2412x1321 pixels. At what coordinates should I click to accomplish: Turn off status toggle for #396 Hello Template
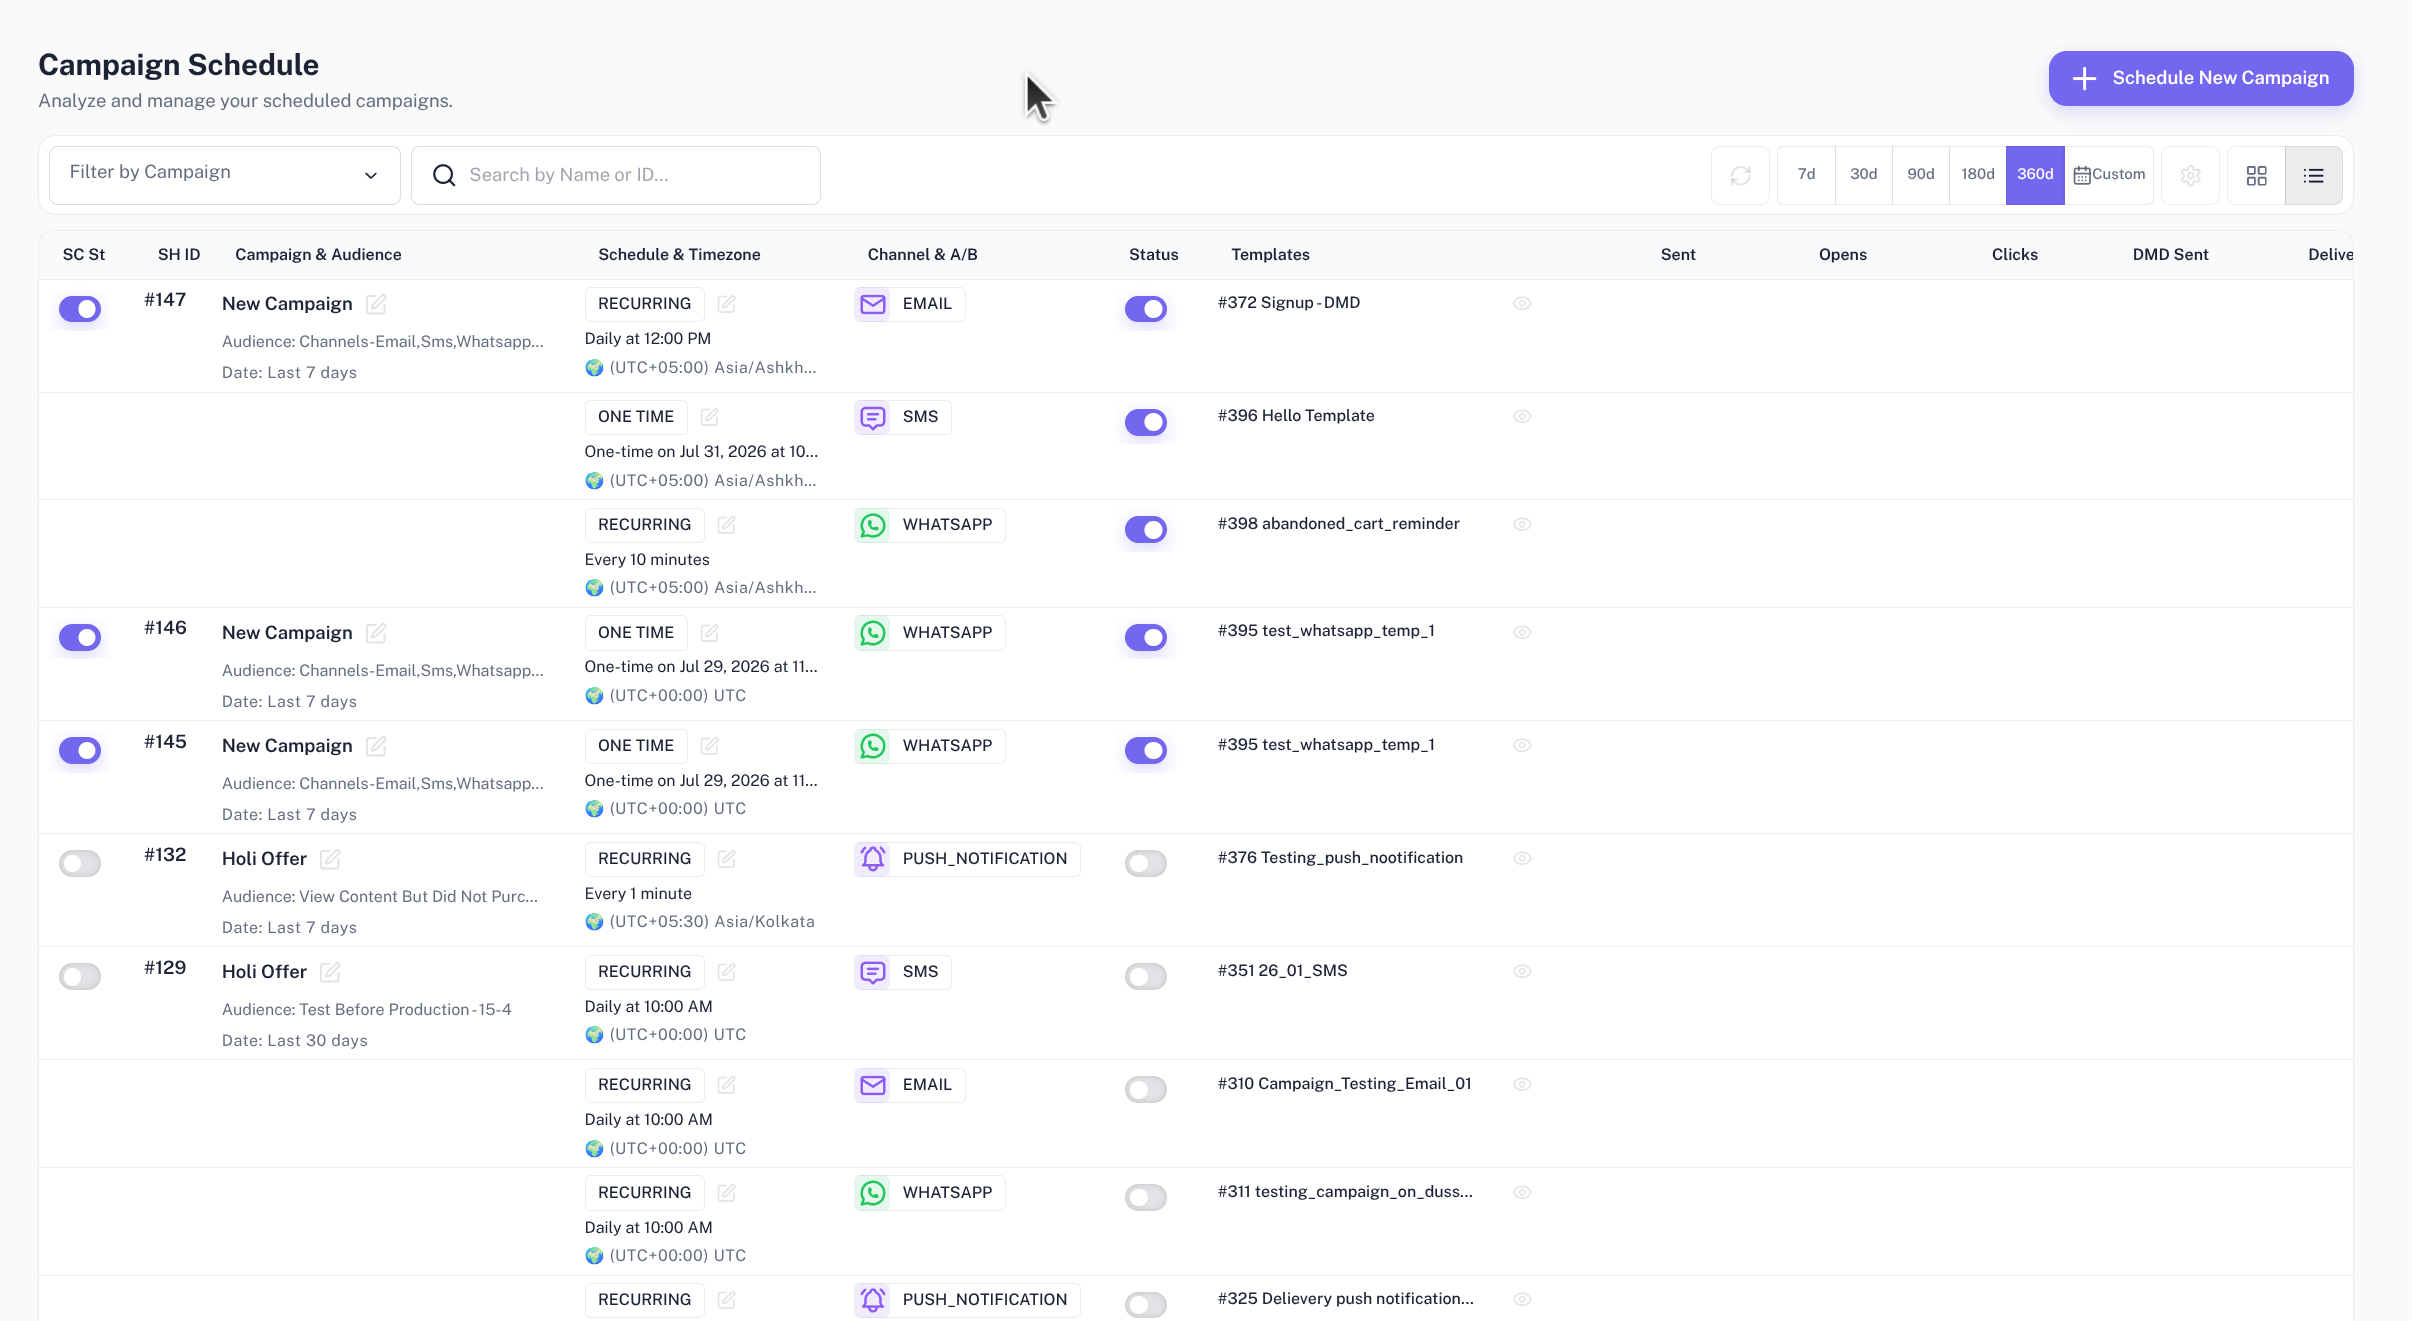(x=1146, y=422)
